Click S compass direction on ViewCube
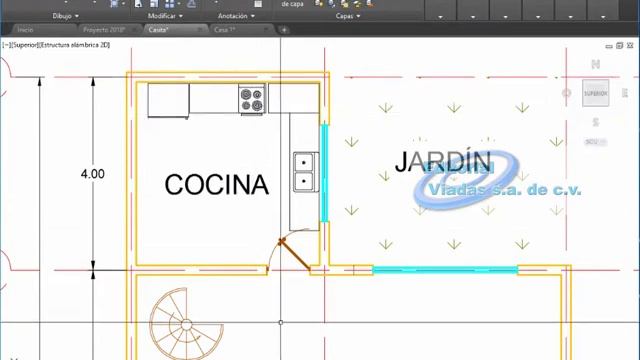640x360 pixels. point(596,122)
